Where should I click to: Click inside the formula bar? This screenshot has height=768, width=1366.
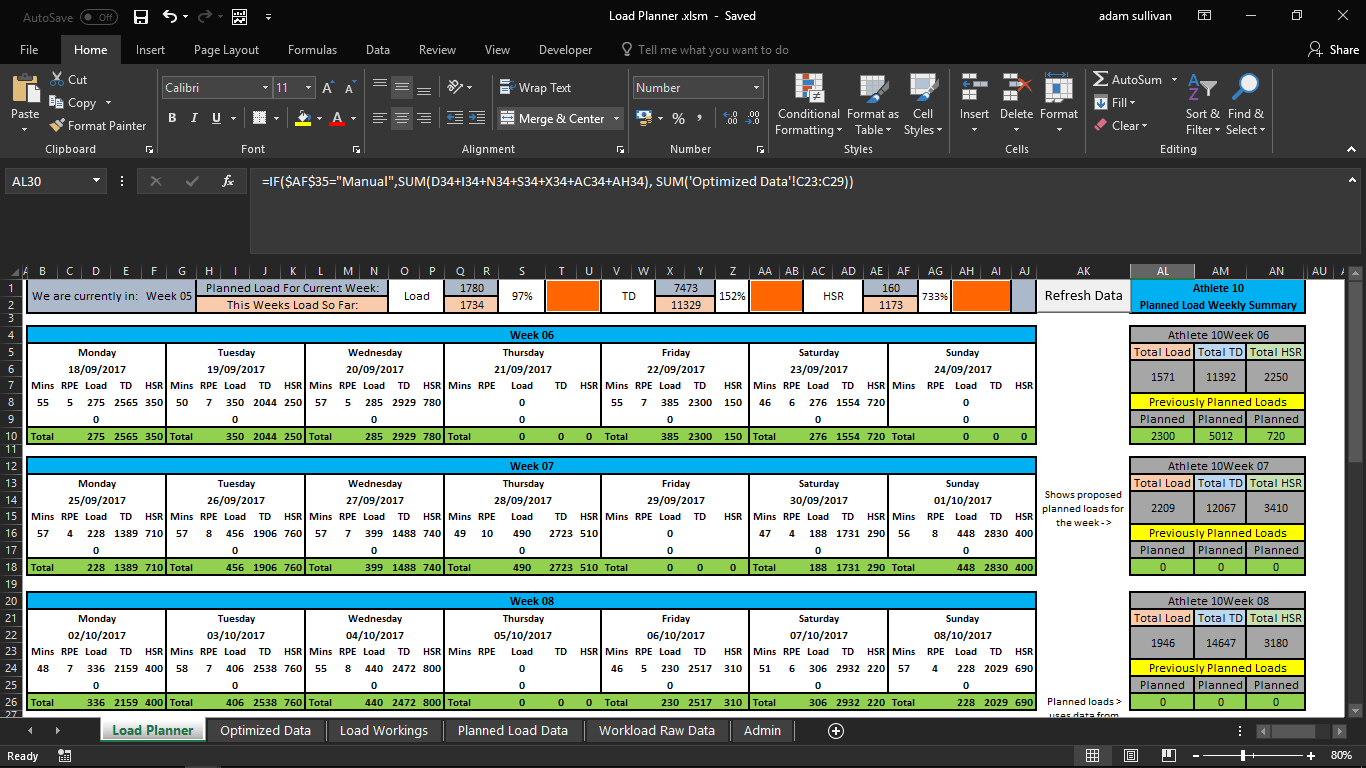(x=700, y=181)
